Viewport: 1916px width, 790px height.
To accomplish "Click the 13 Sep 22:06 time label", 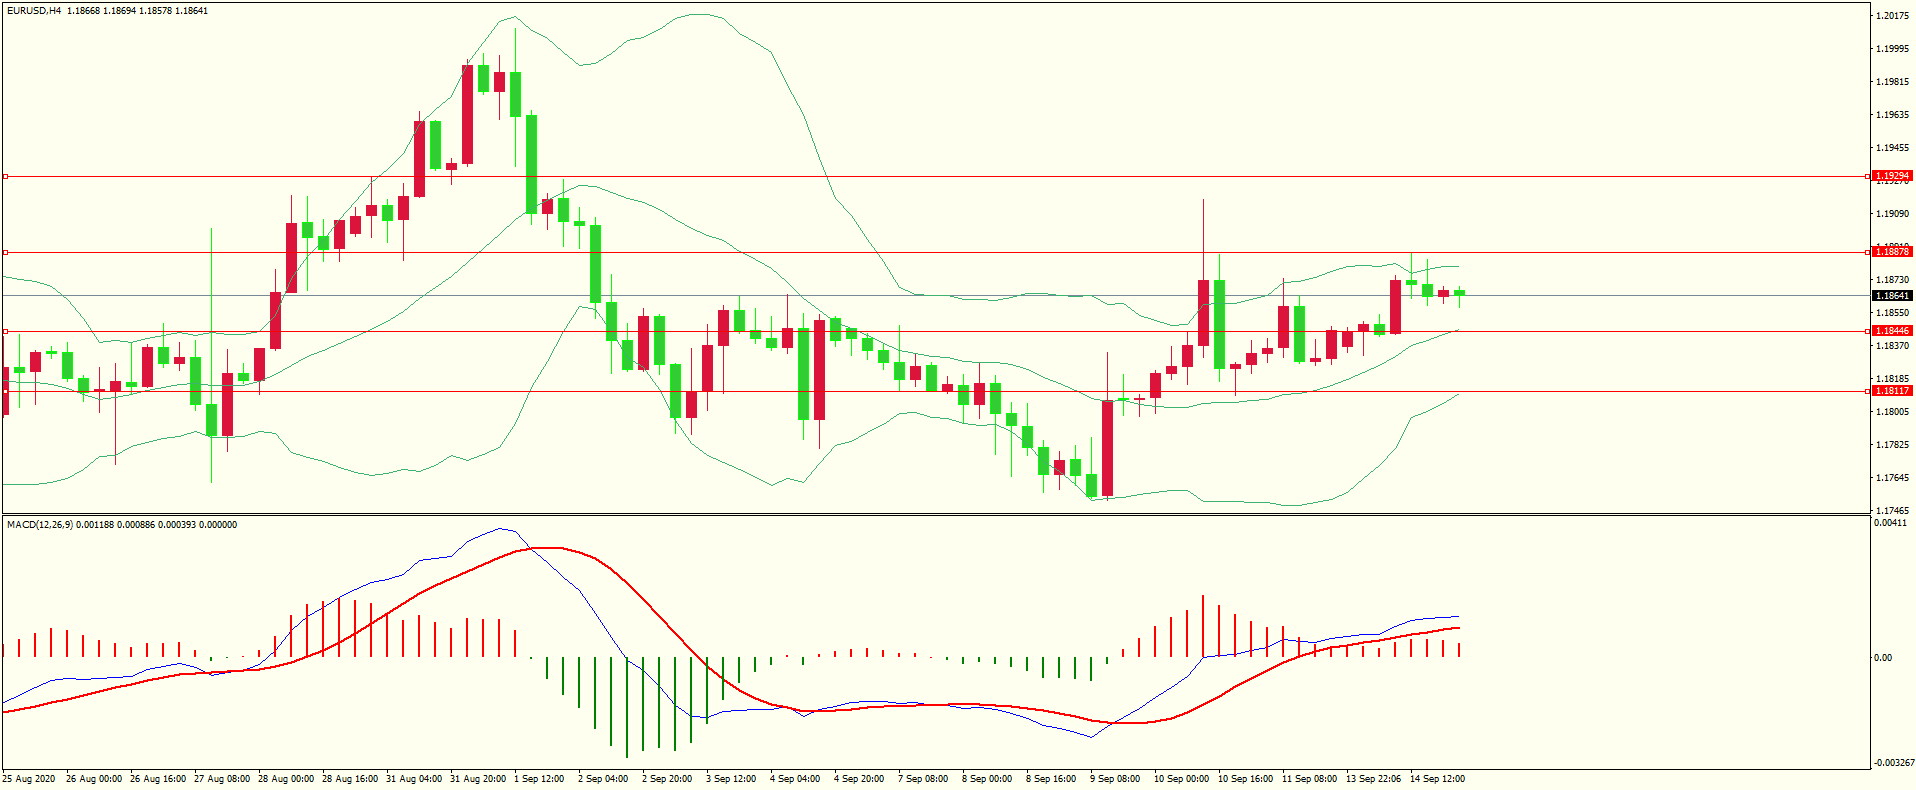I will pyautogui.click(x=1374, y=779).
